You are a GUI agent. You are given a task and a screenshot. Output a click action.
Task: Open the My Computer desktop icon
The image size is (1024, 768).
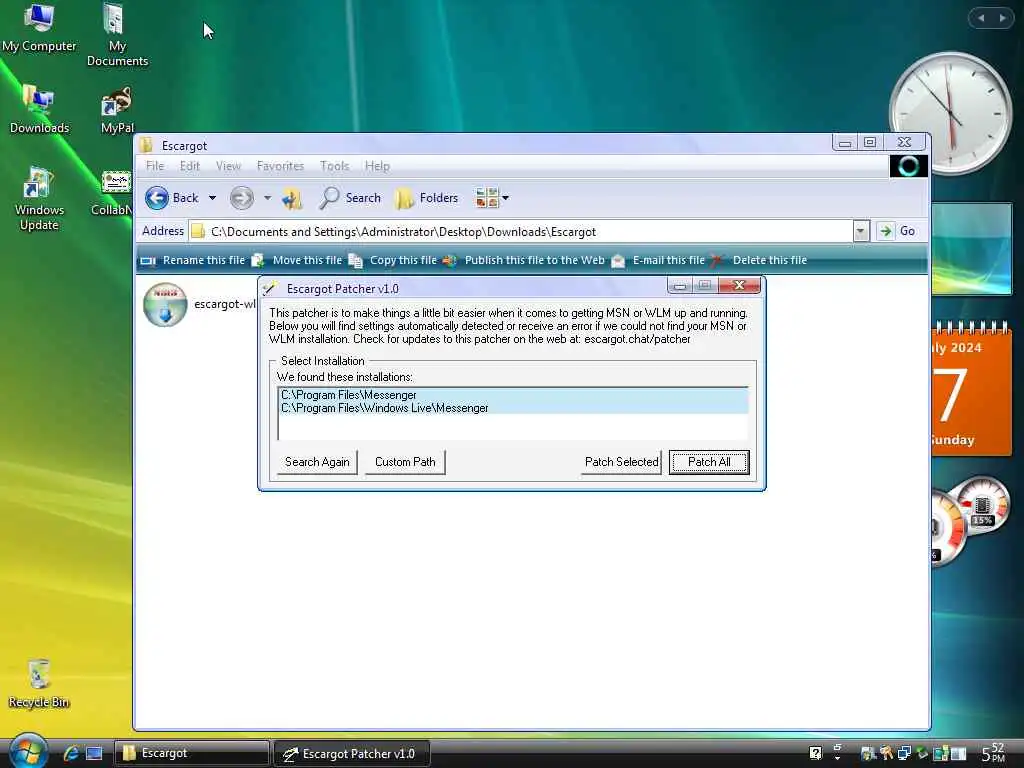[39, 27]
